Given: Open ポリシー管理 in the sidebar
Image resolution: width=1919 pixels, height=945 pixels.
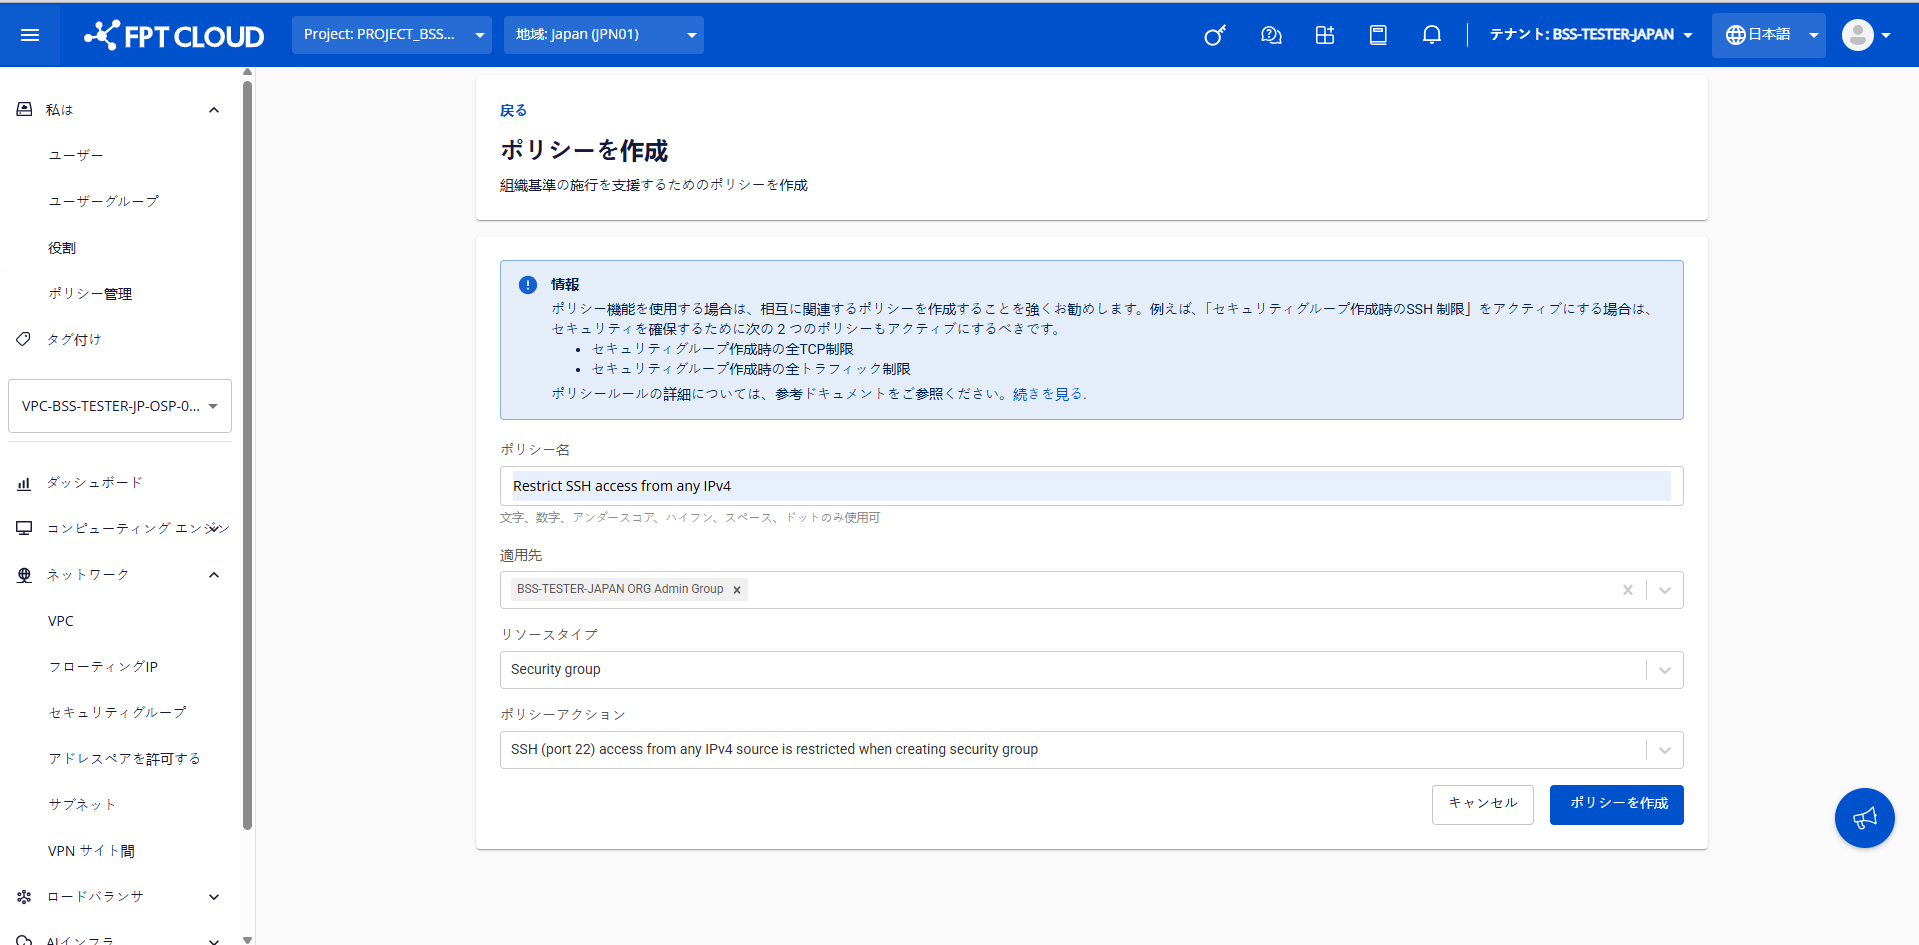Looking at the screenshot, I should (x=90, y=294).
